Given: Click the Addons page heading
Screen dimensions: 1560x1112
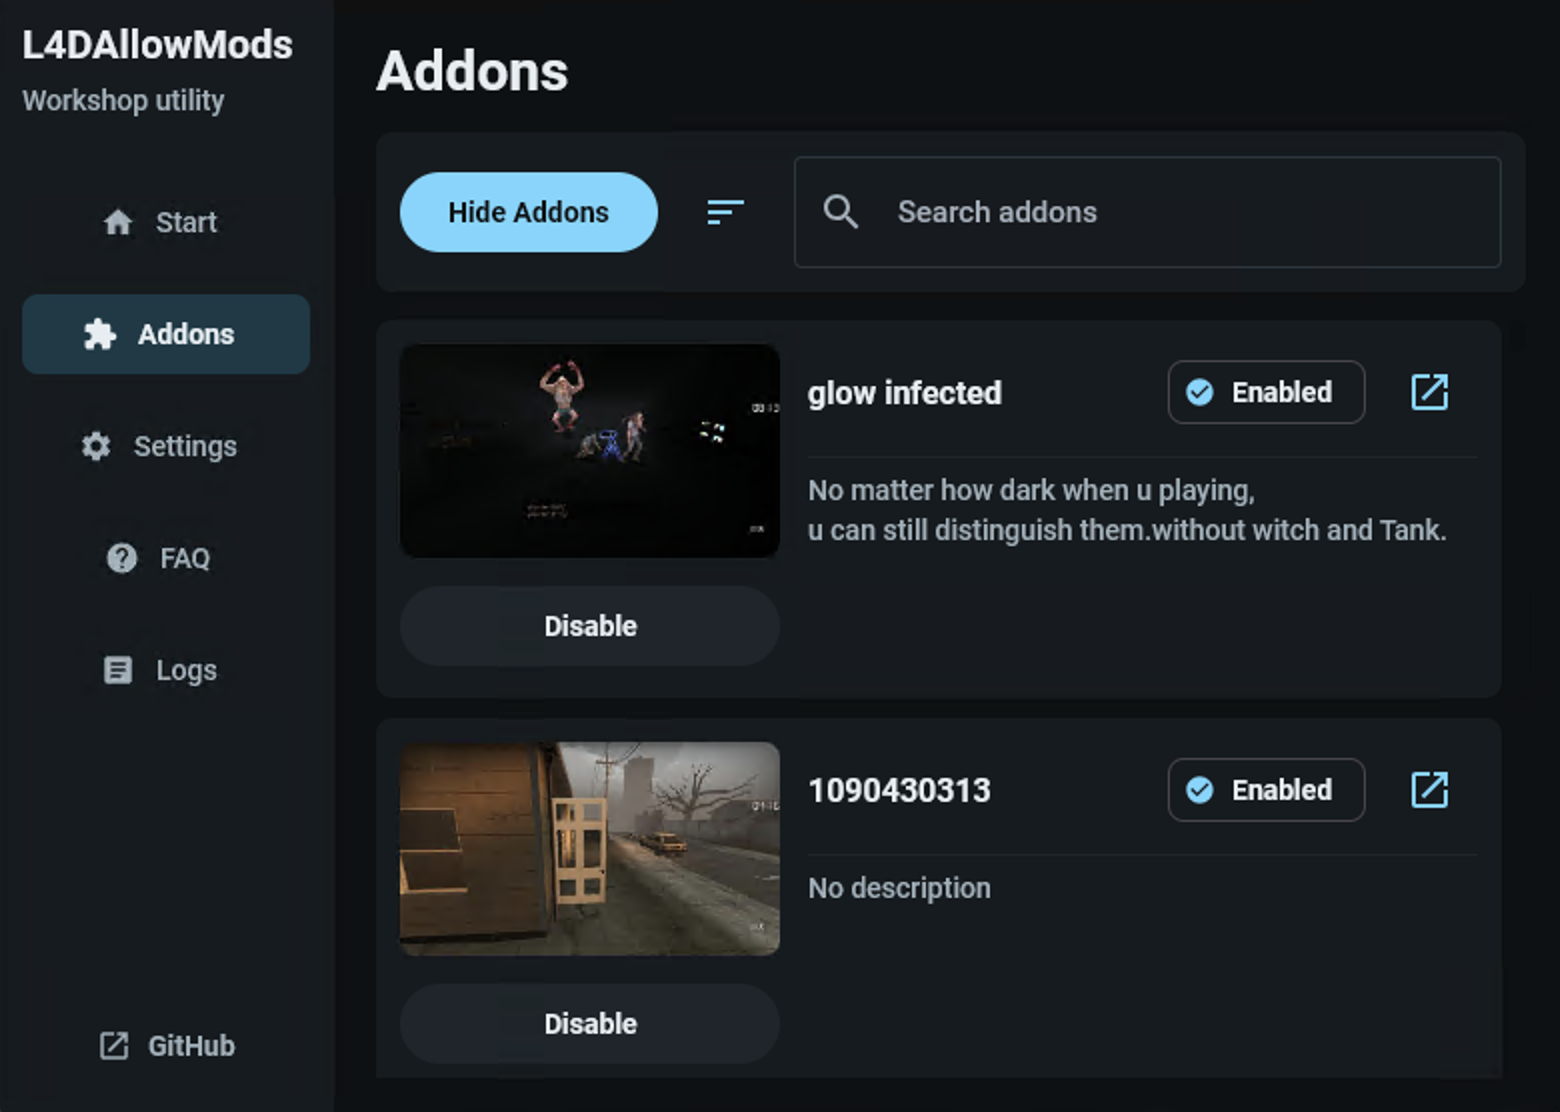Looking at the screenshot, I should click(472, 72).
